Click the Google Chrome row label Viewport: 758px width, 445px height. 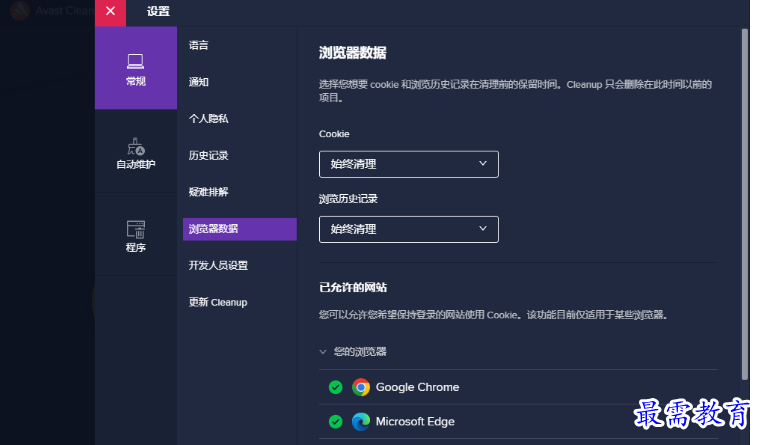(x=417, y=387)
